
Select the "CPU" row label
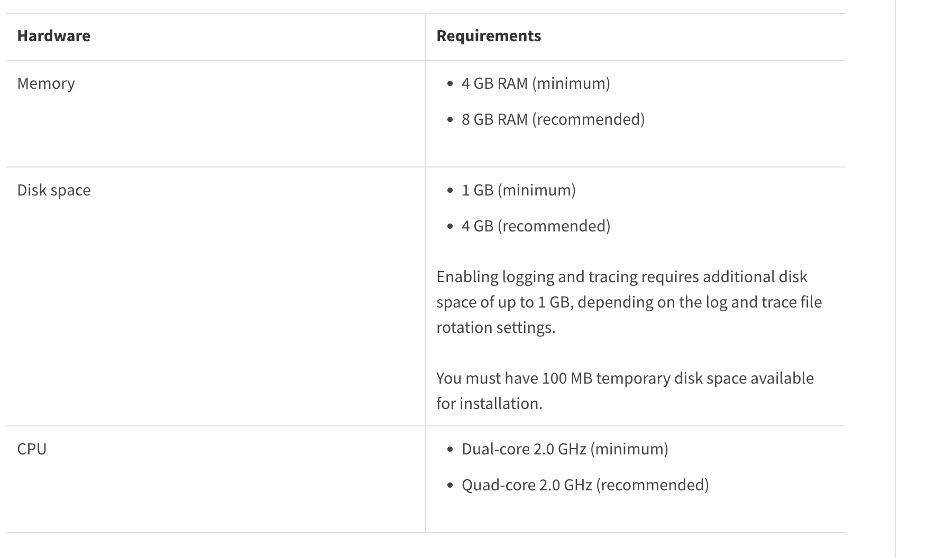32,449
